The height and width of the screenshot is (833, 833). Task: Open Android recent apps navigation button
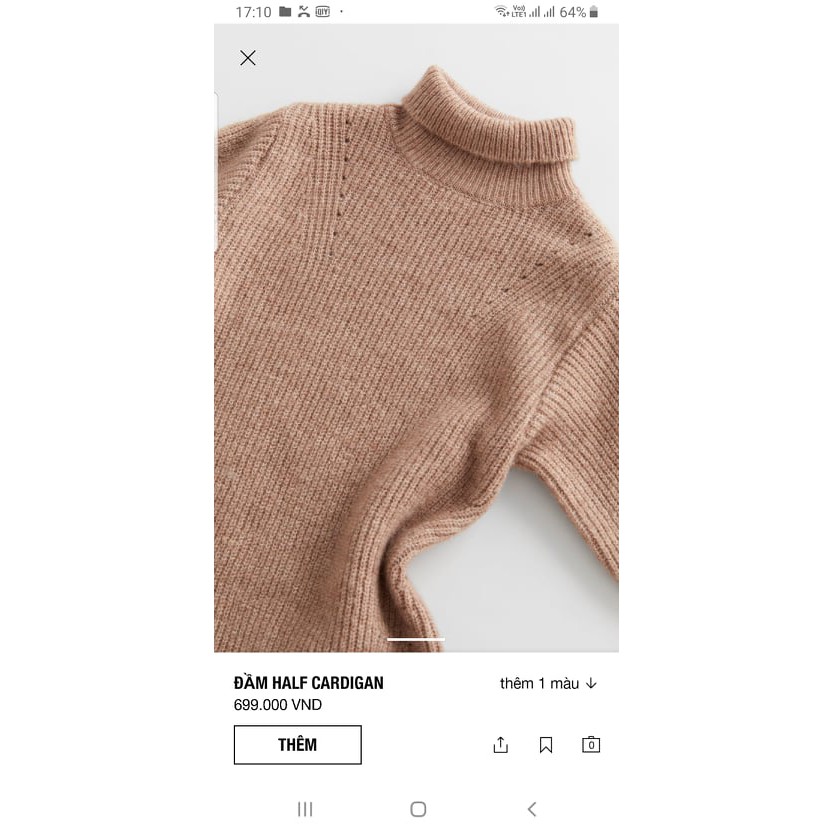305,809
